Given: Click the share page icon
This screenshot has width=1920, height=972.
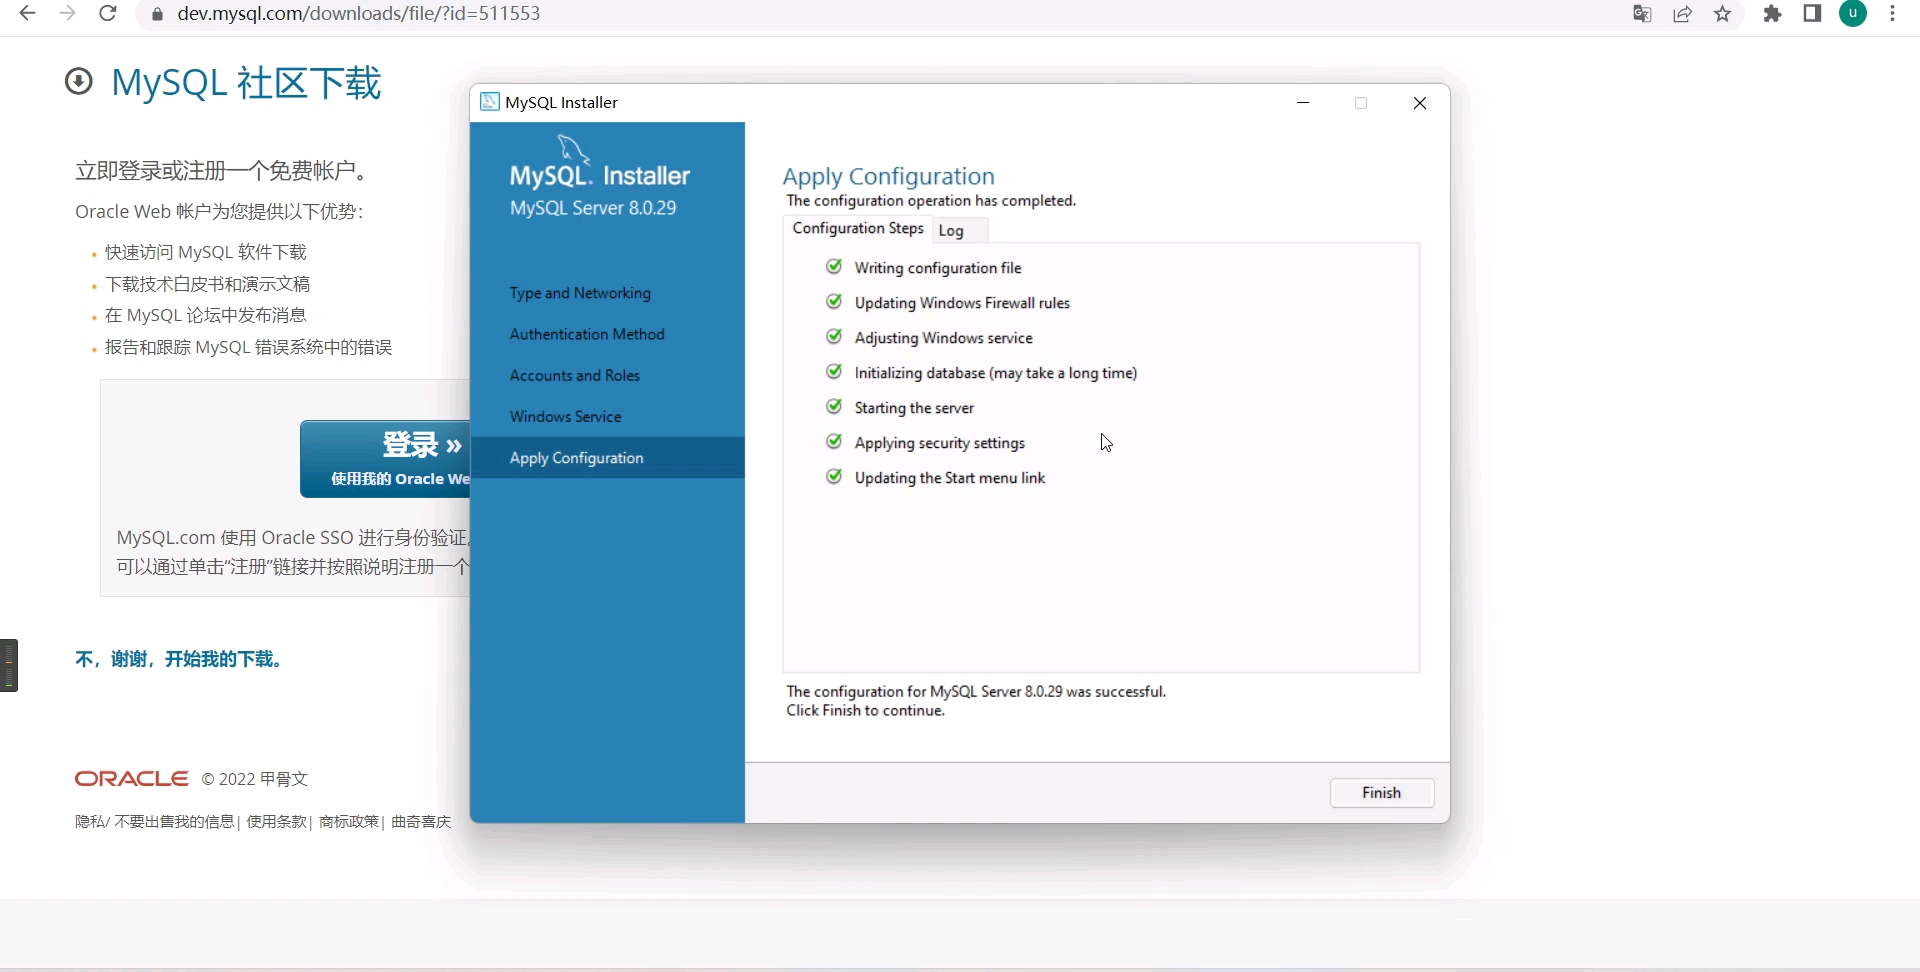Looking at the screenshot, I should 1683,14.
